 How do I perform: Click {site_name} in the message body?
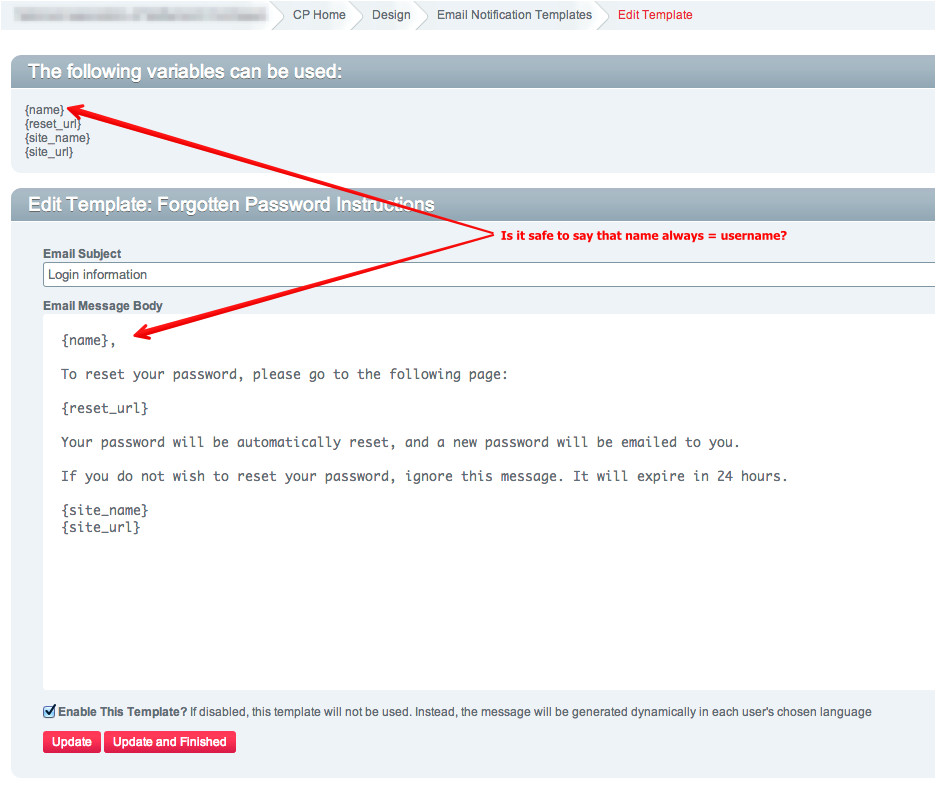tap(104, 510)
